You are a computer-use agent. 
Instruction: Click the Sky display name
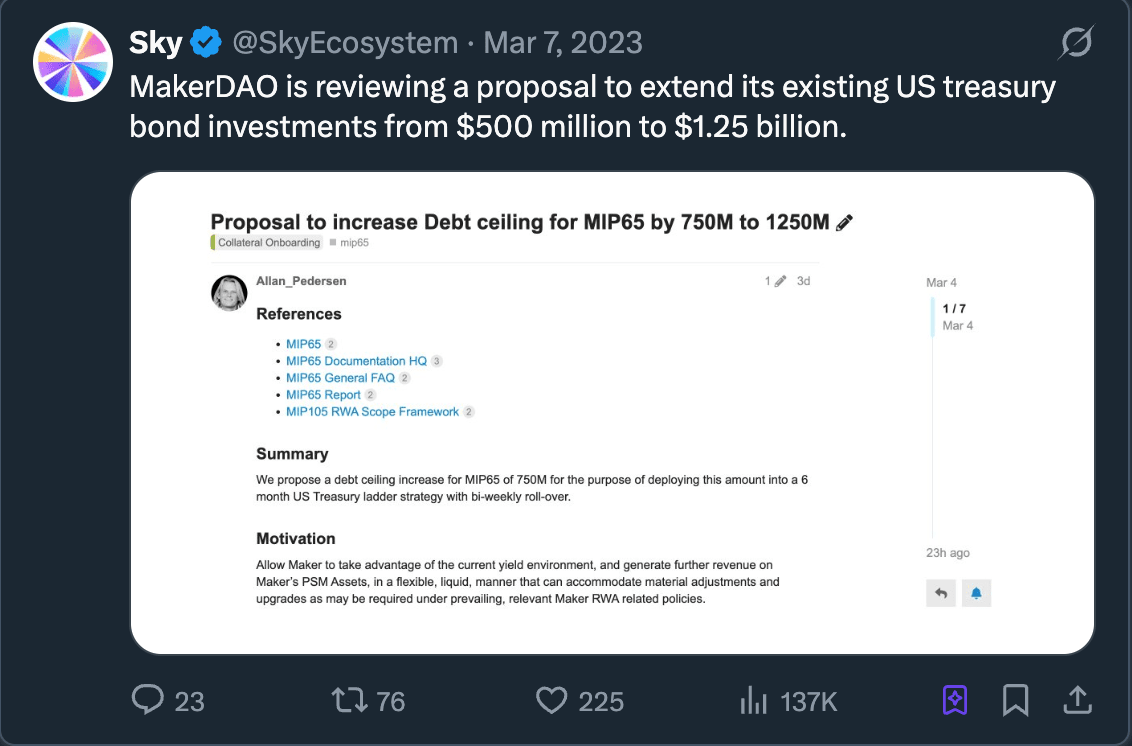156,43
